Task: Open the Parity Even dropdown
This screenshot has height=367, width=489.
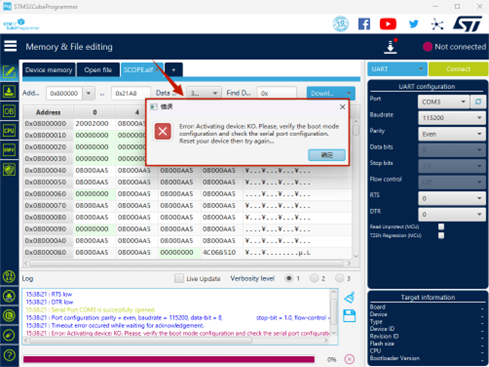Action: click(x=452, y=134)
